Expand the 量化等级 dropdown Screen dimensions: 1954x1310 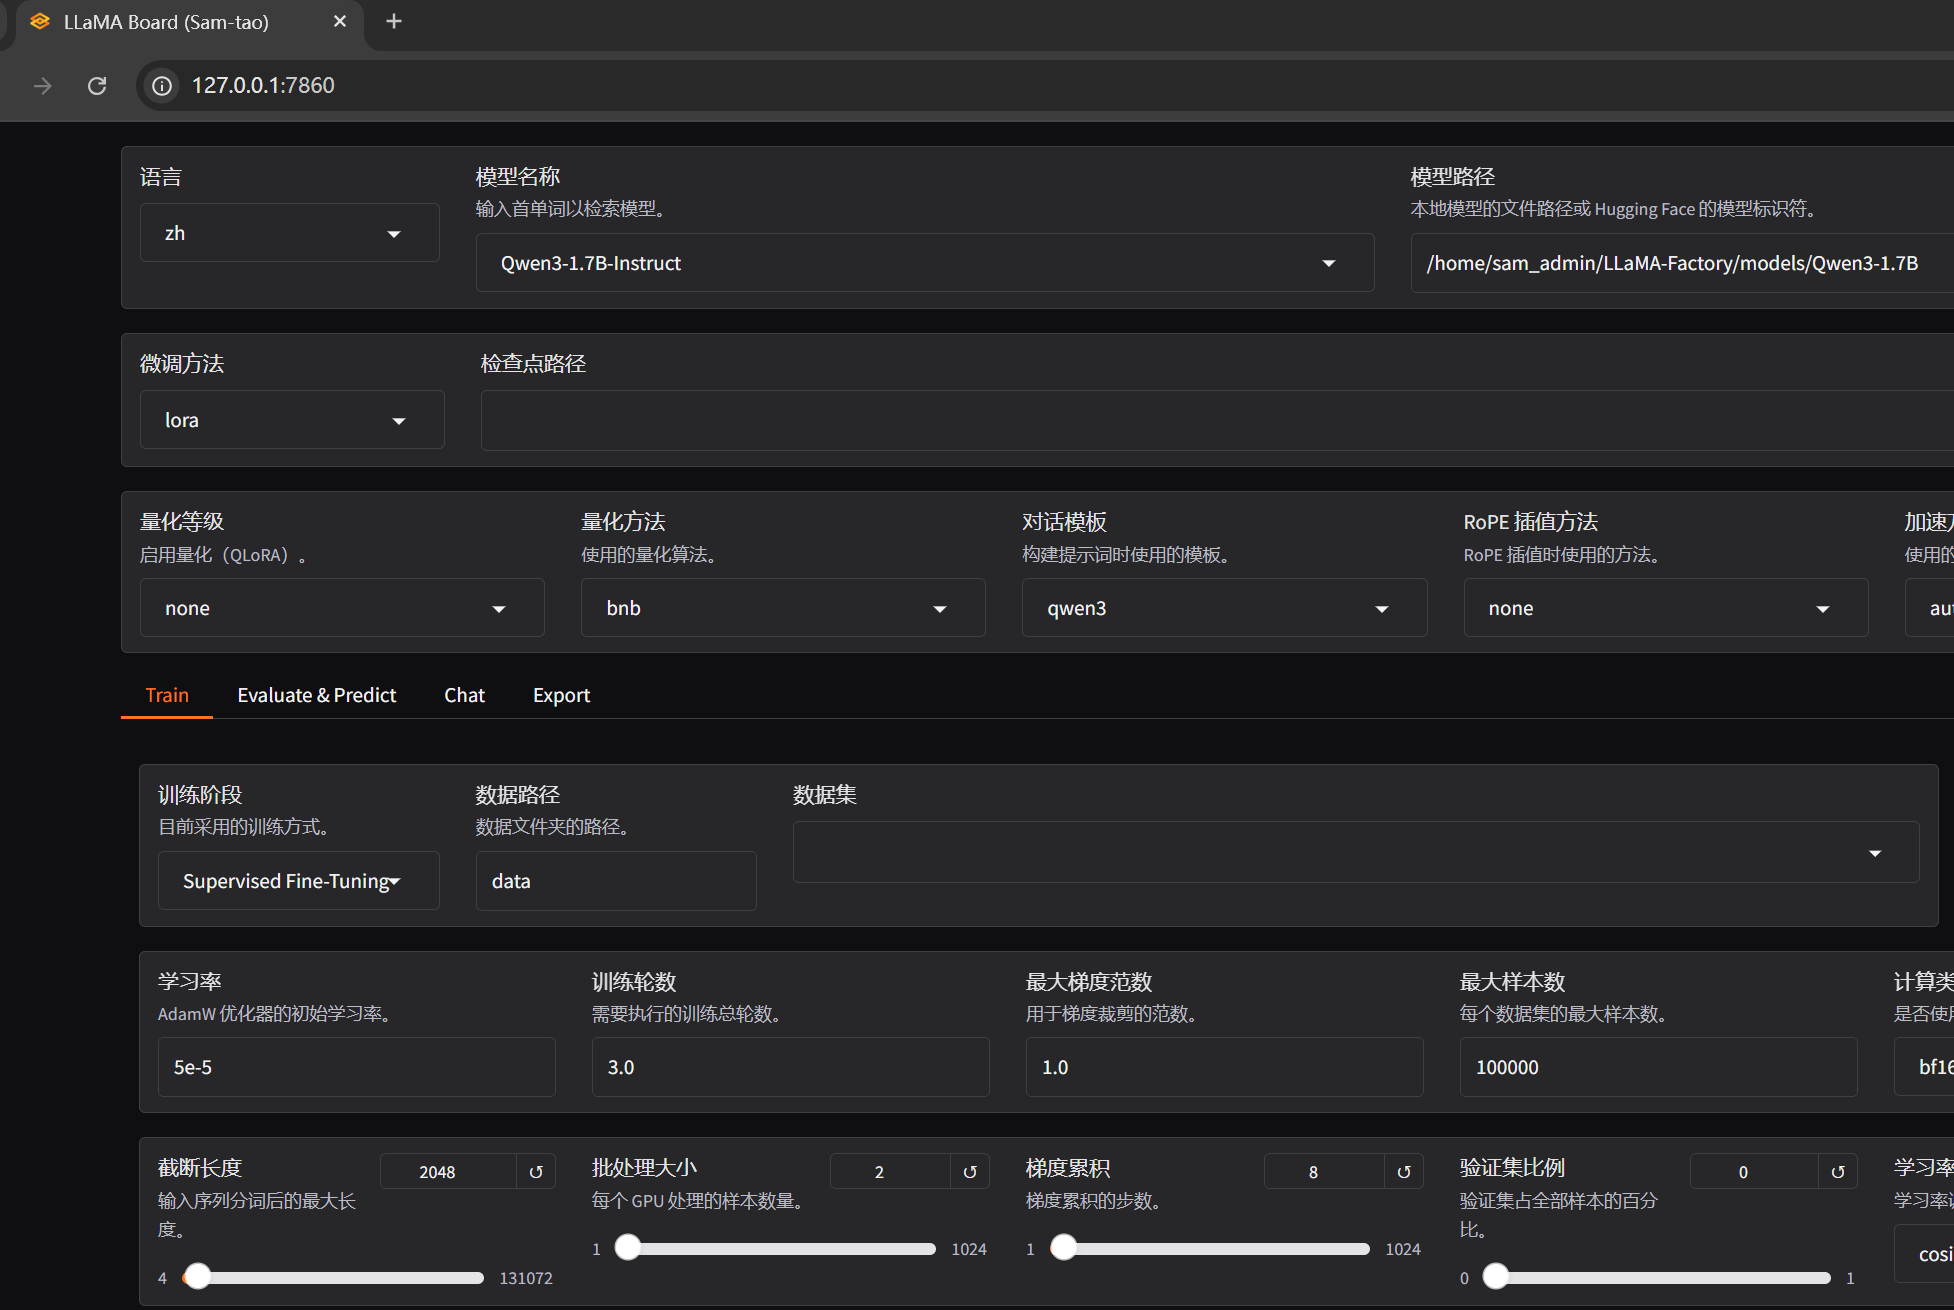pyautogui.click(x=342, y=608)
